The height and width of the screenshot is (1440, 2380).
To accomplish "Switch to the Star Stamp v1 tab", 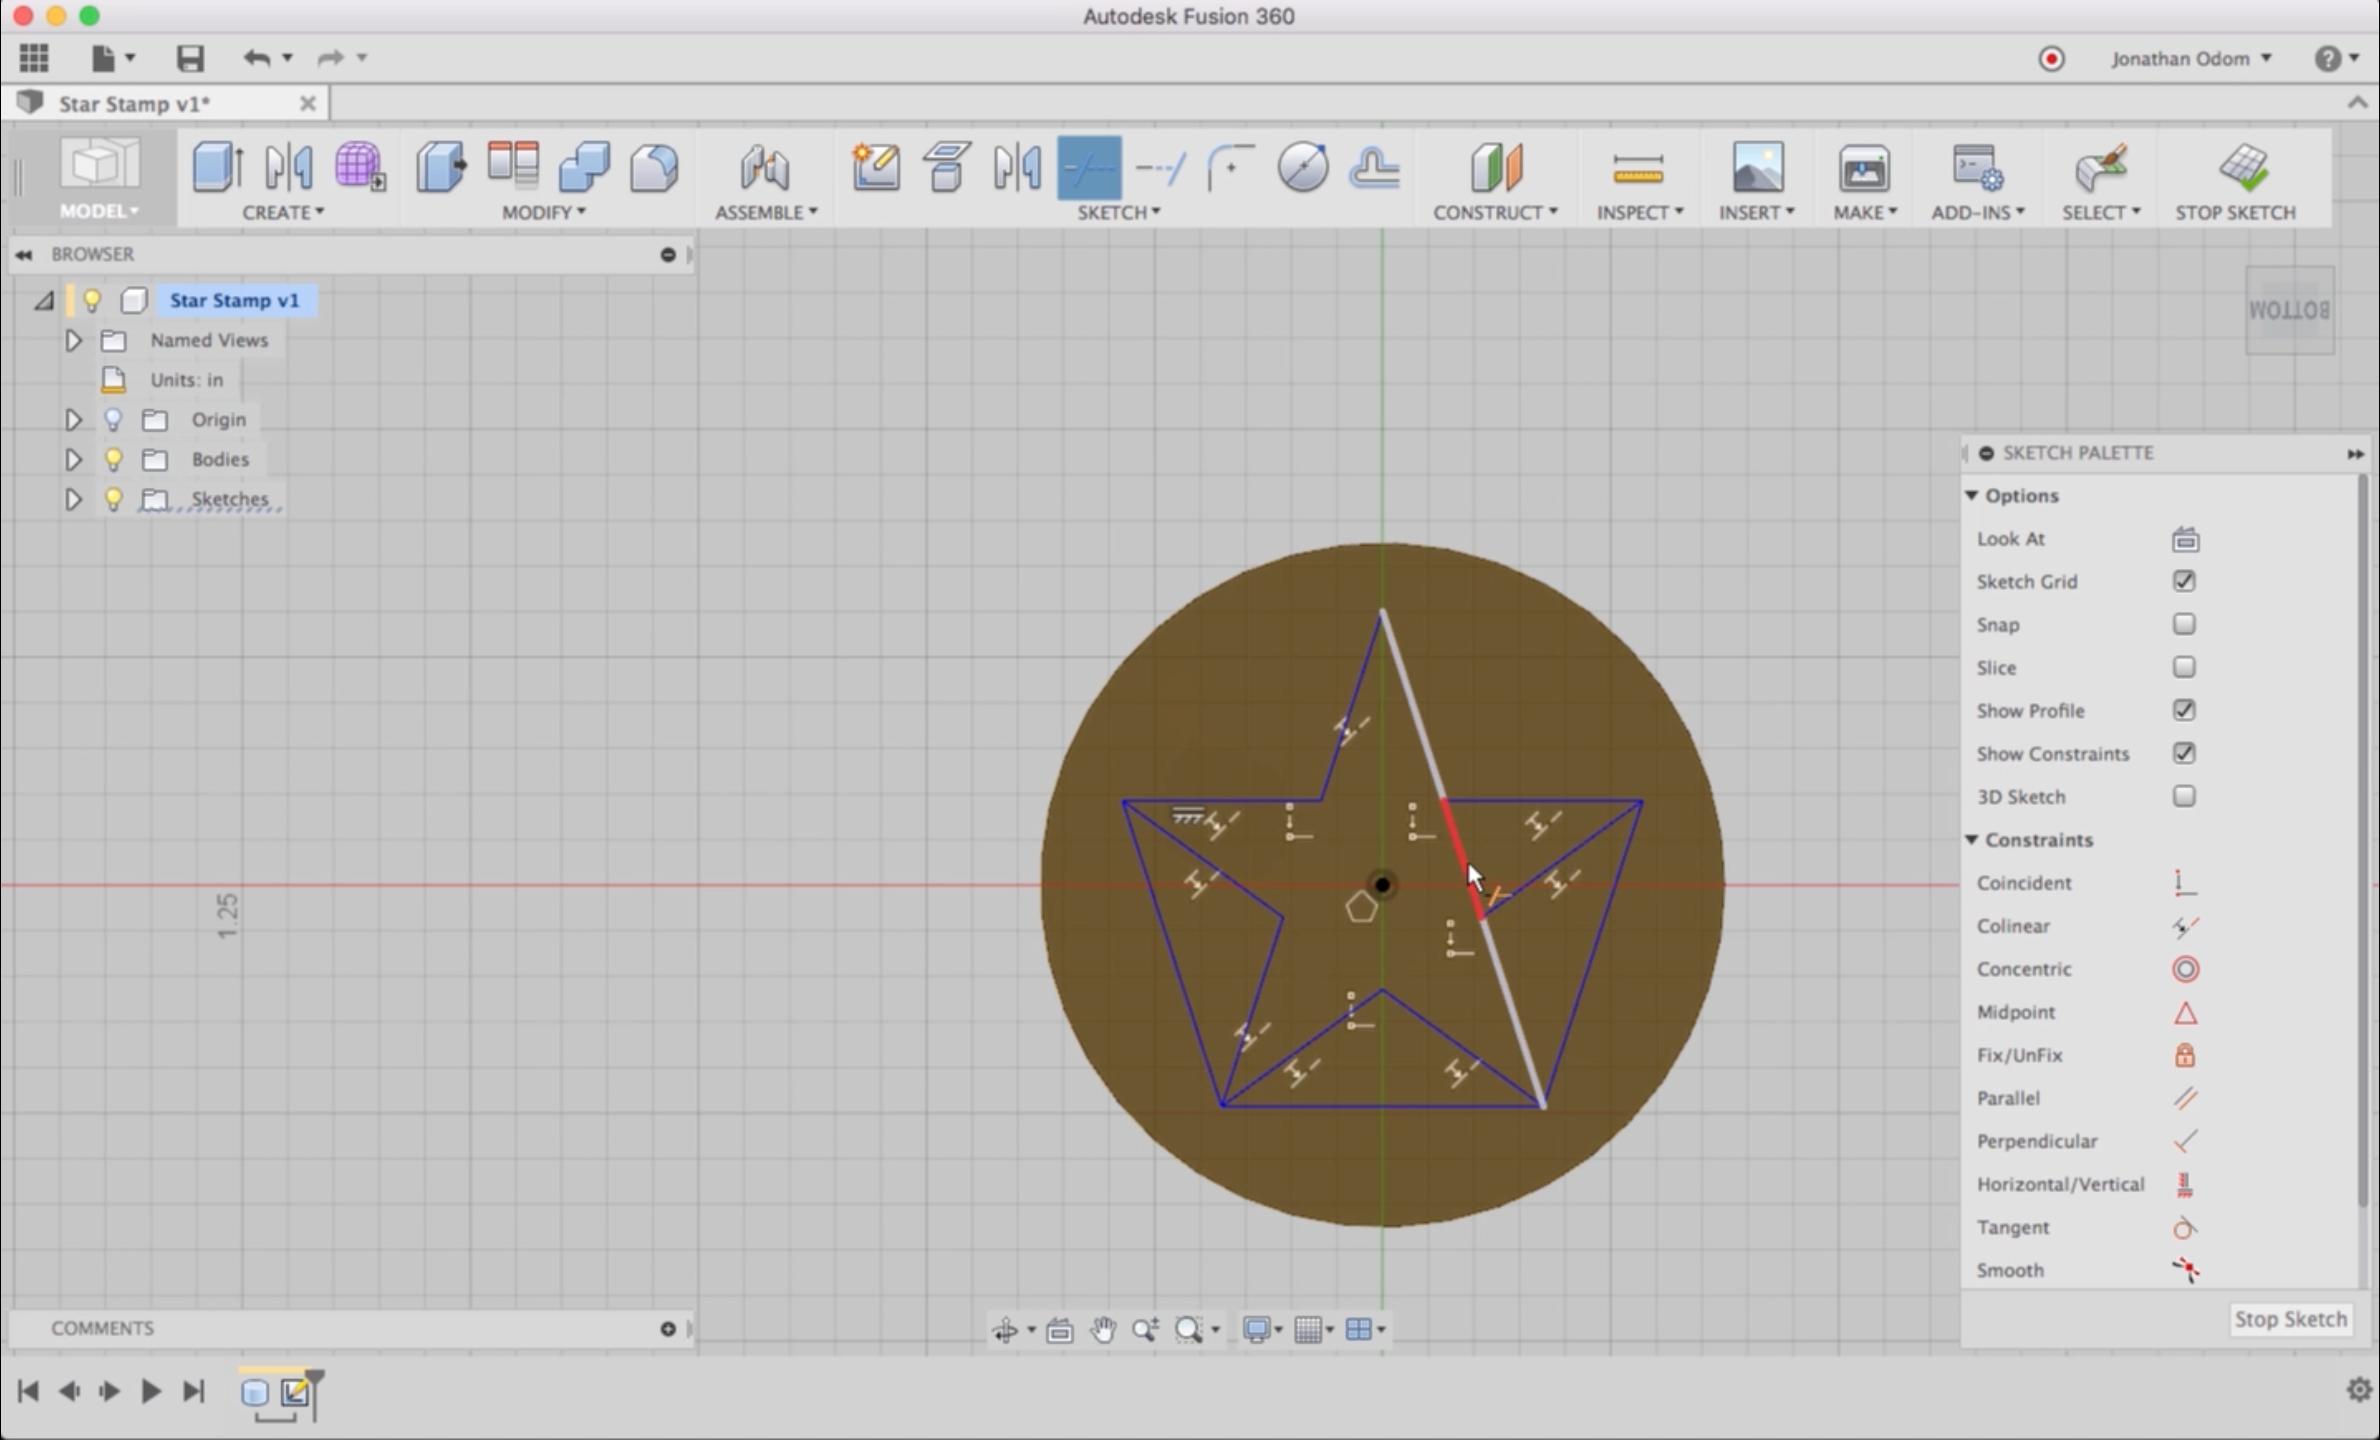I will click(135, 103).
